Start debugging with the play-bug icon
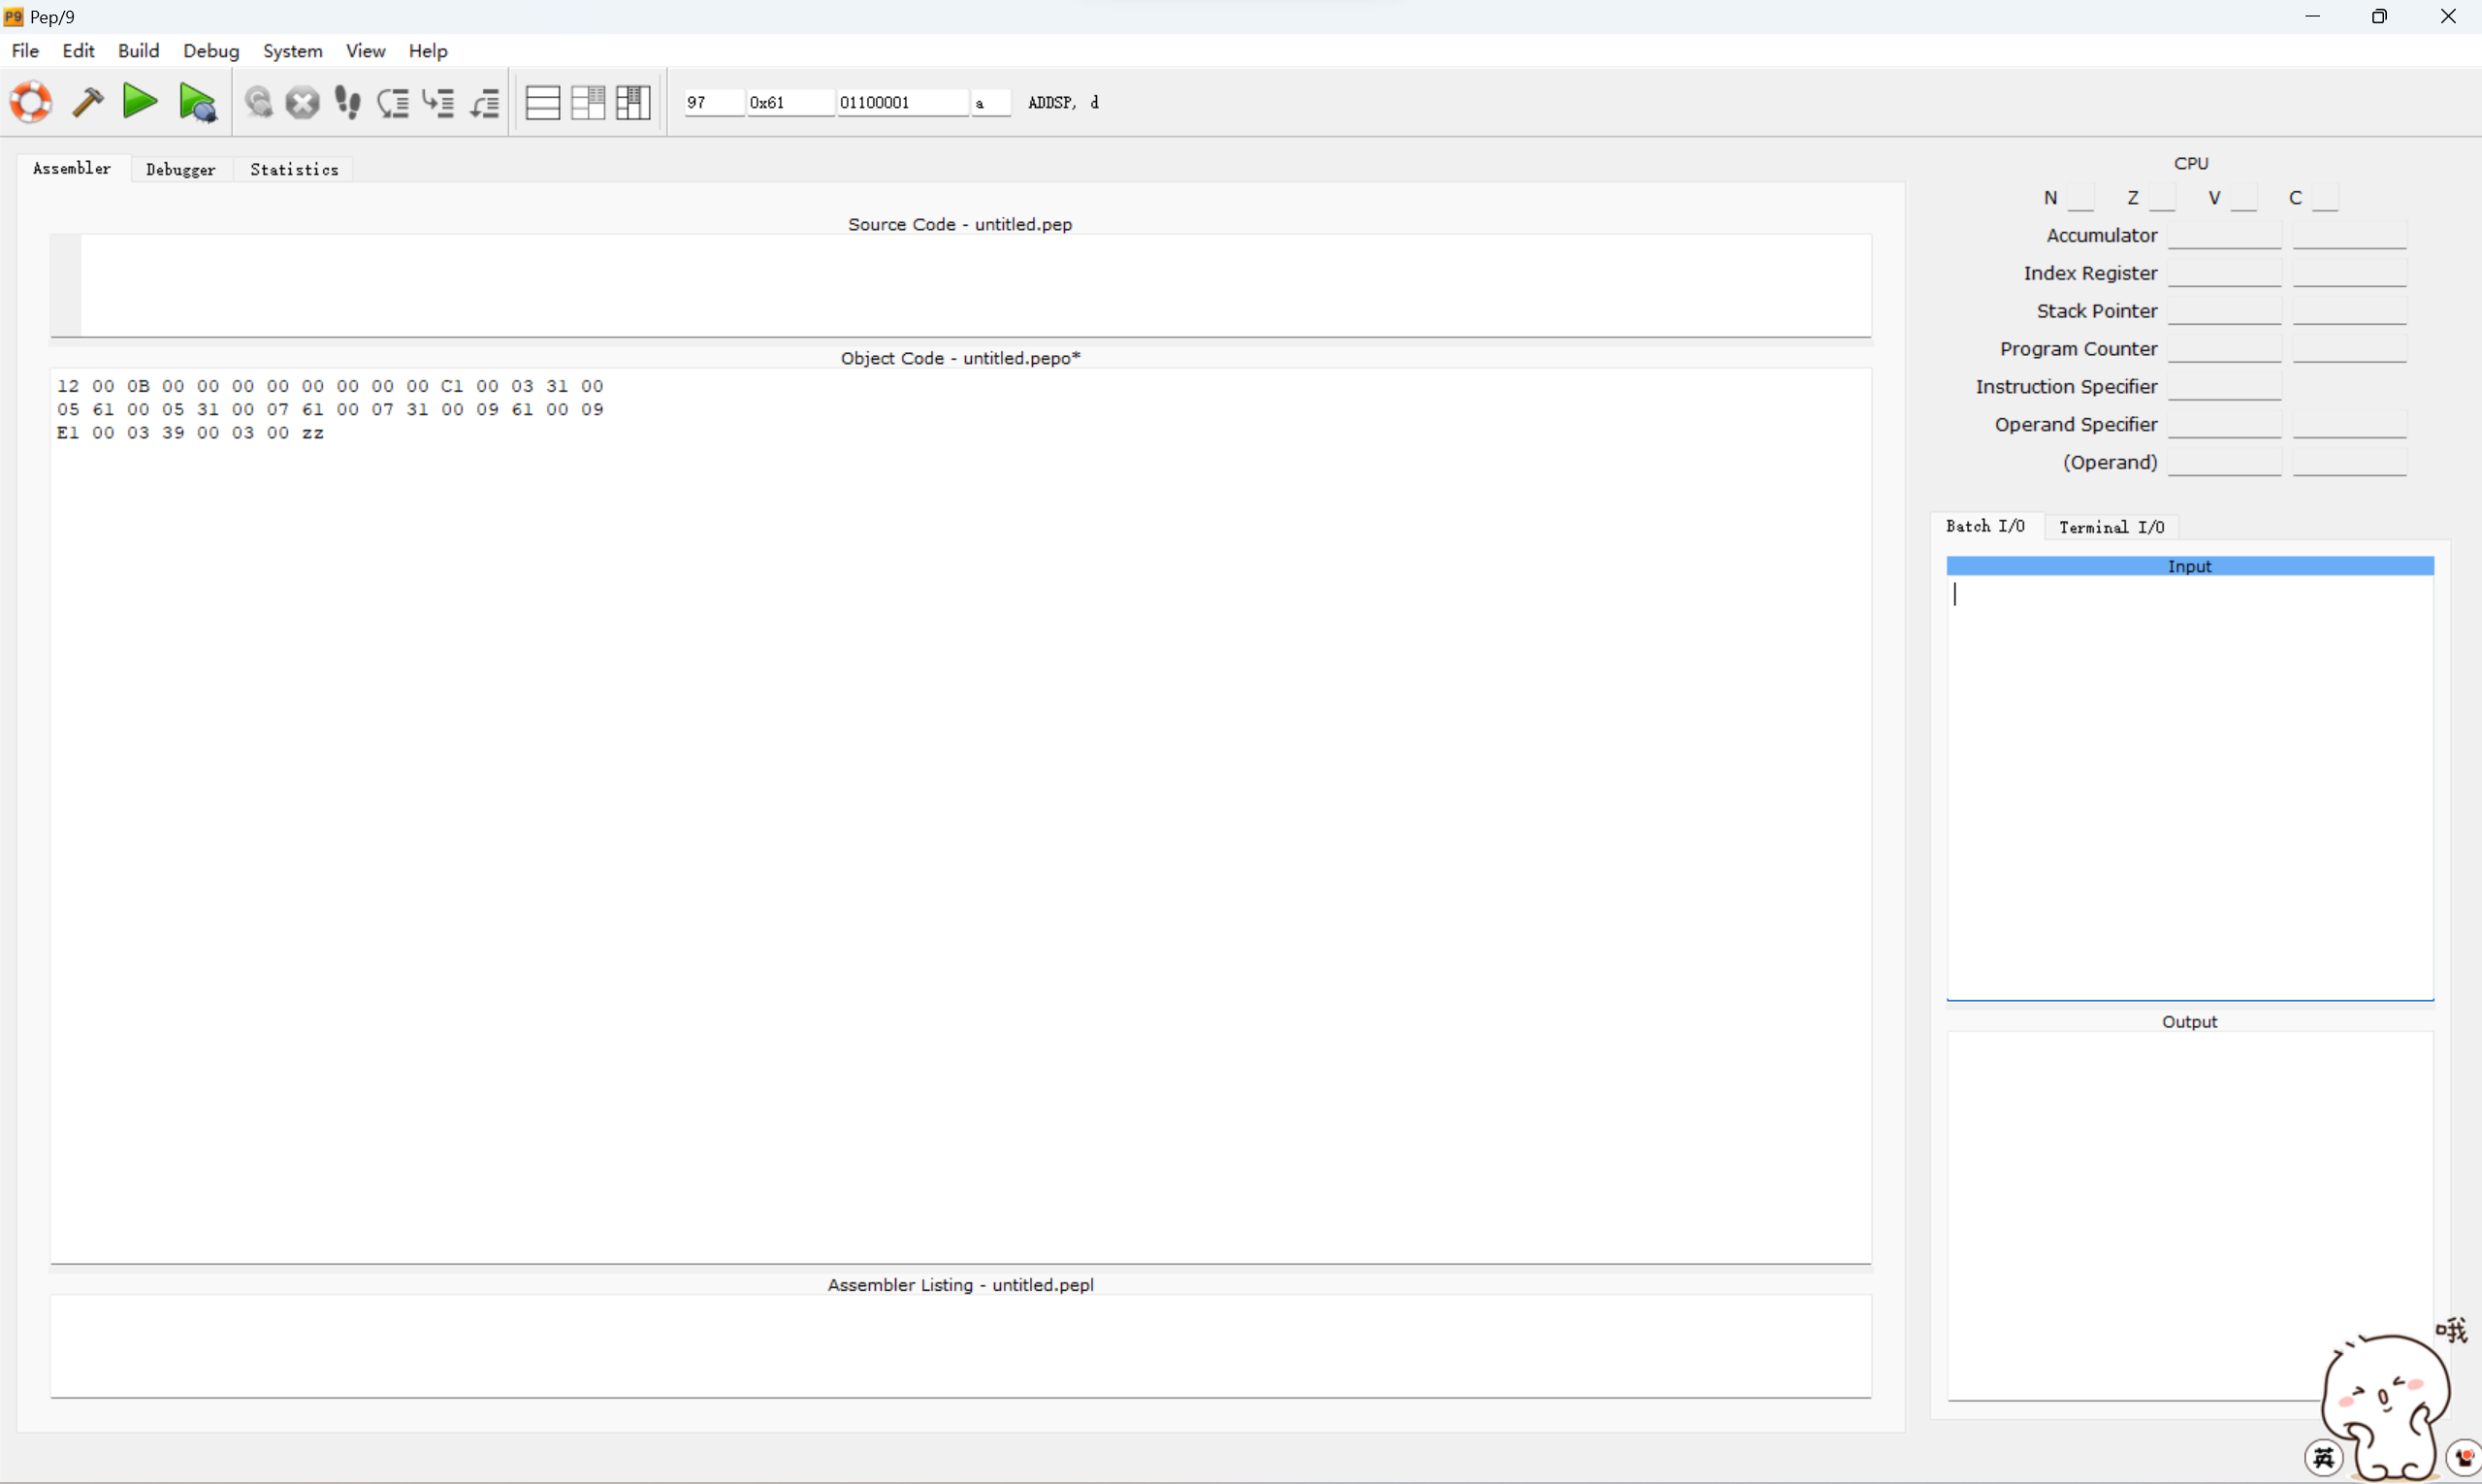Screen dimensions: 2482x1484 pos(197,102)
